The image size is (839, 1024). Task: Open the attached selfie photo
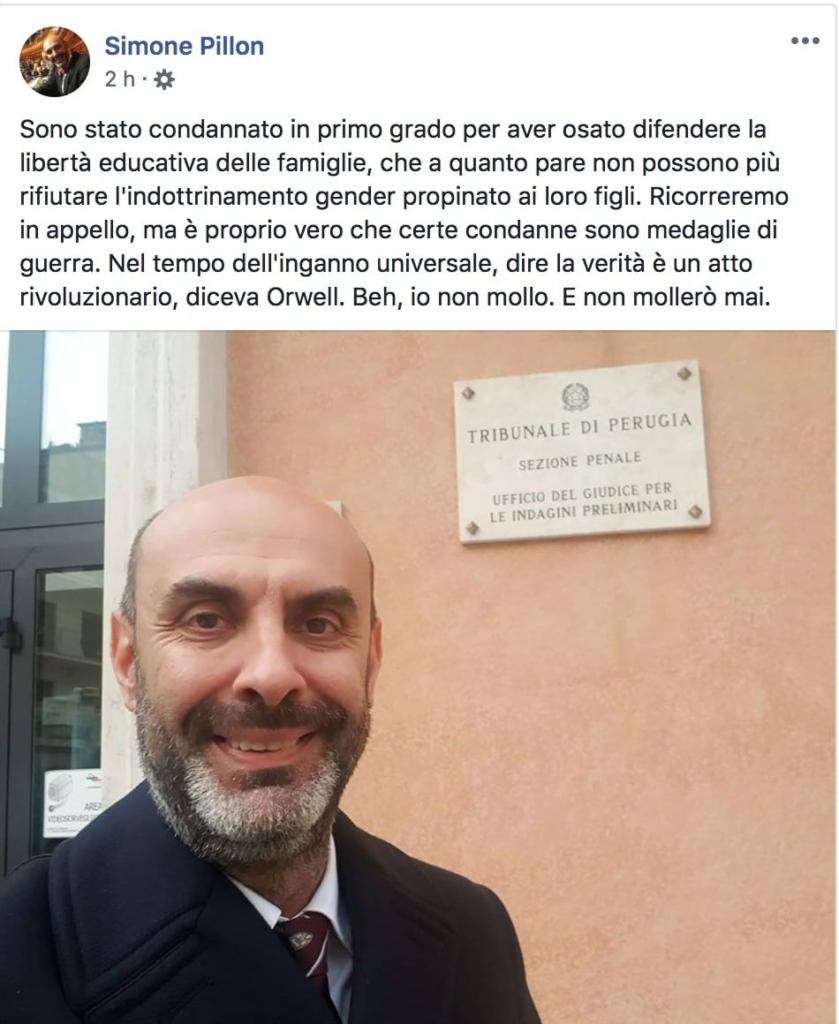(x=418, y=677)
